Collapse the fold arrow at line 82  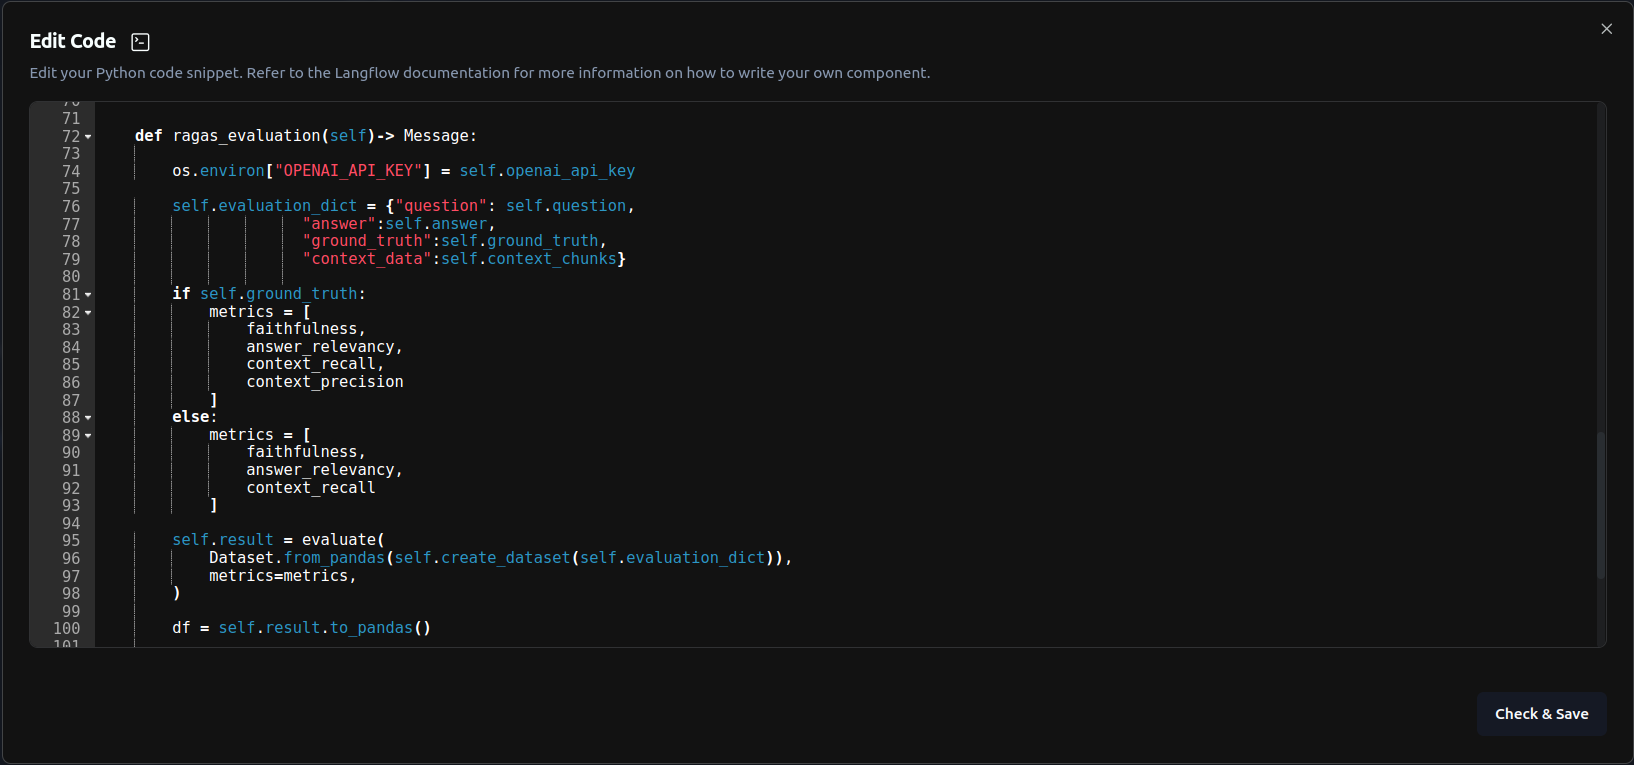click(88, 313)
